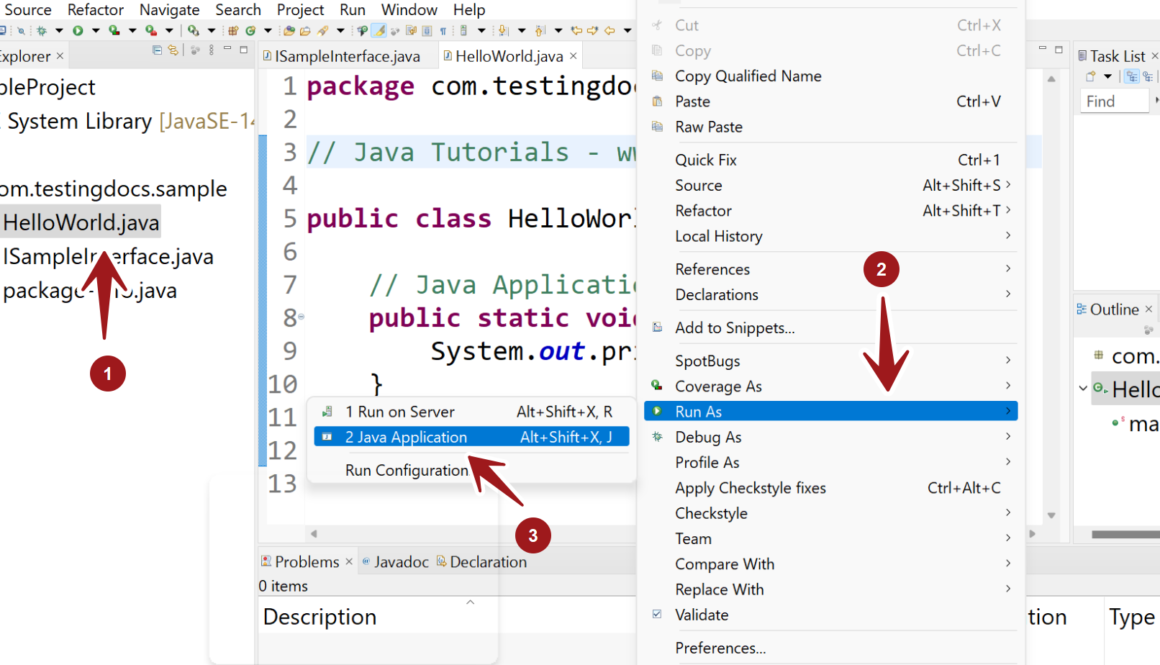Select HelloWorld.java in Package Explorer
The image size is (1160, 665).
click(x=81, y=223)
